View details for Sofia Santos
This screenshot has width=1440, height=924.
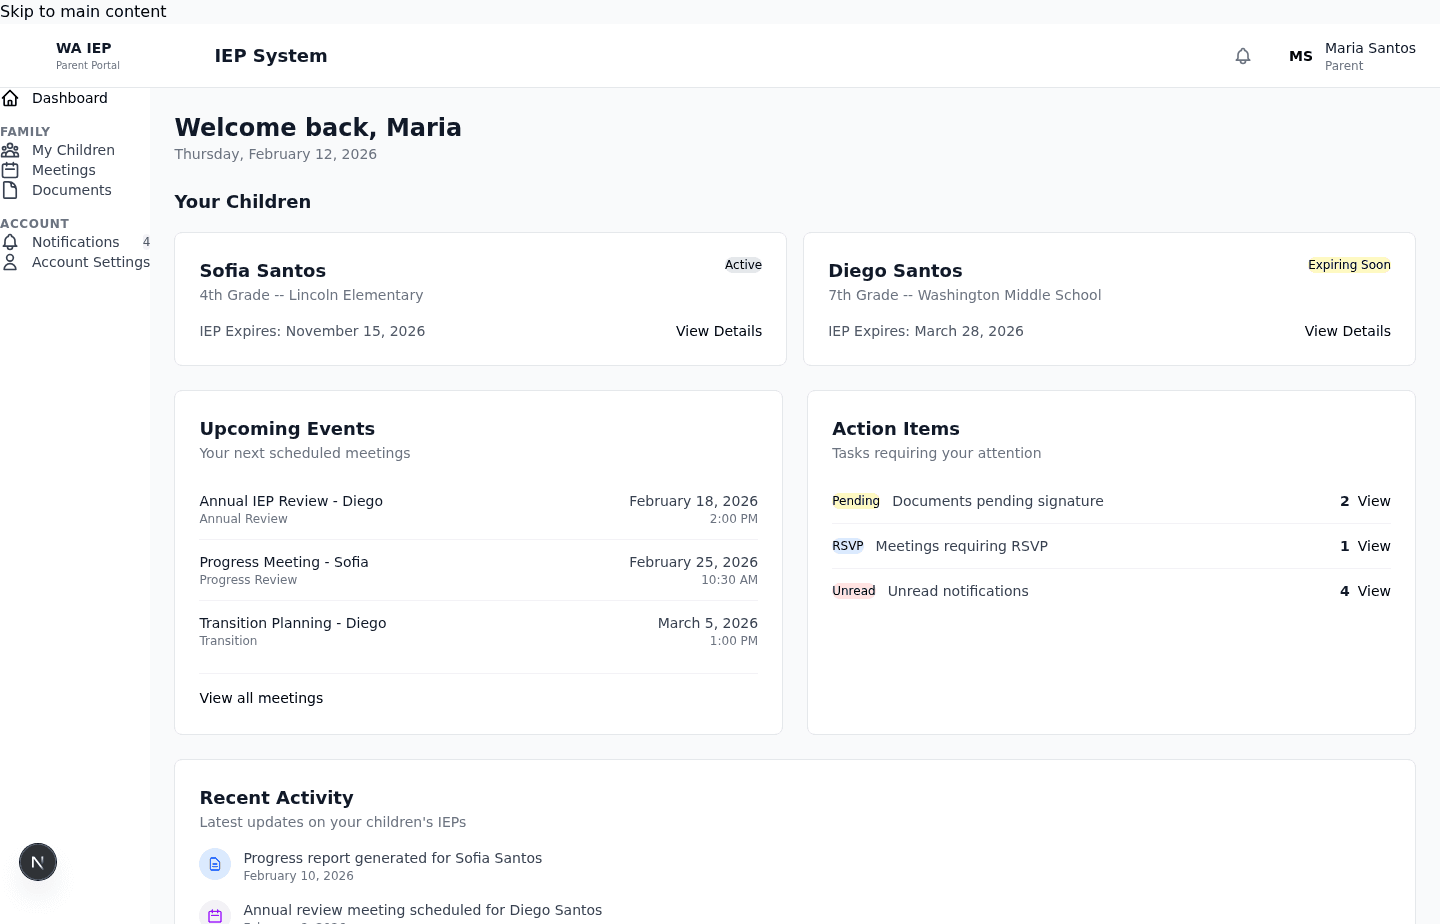[x=718, y=331]
